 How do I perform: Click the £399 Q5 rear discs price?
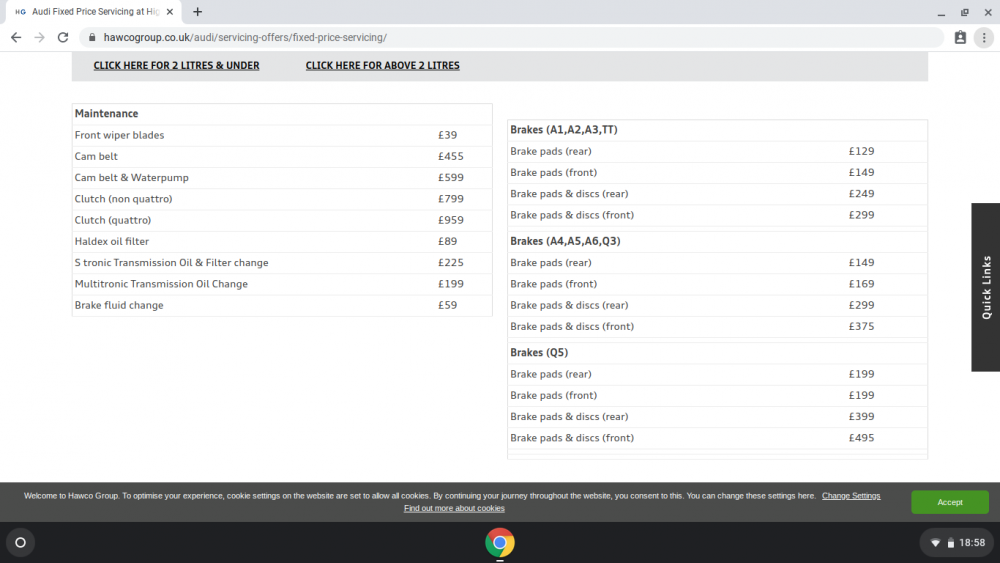click(x=862, y=416)
